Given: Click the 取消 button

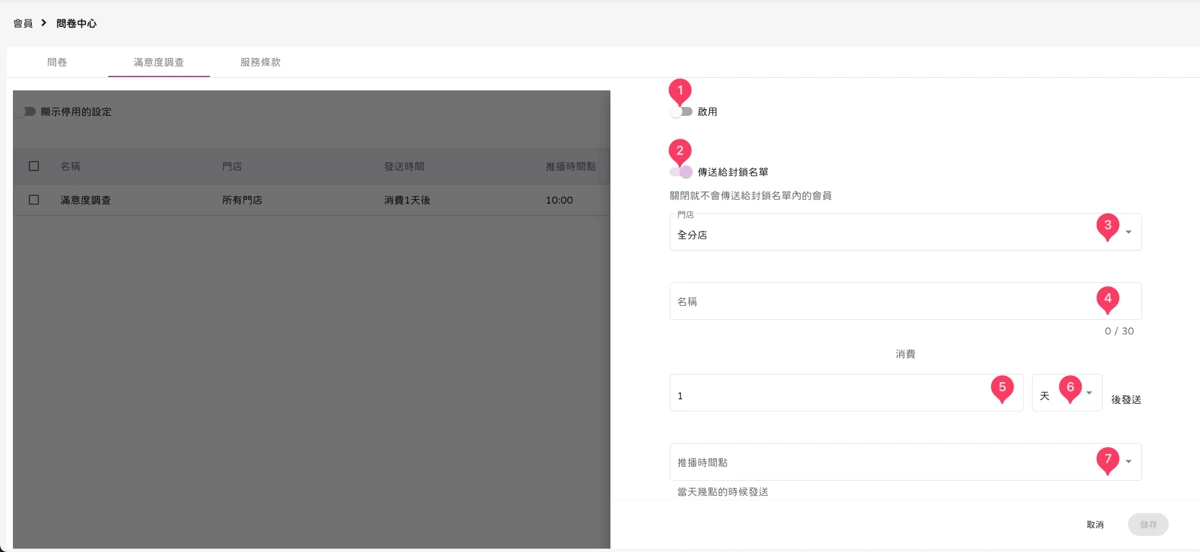Looking at the screenshot, I should [x=1095, y=525].
